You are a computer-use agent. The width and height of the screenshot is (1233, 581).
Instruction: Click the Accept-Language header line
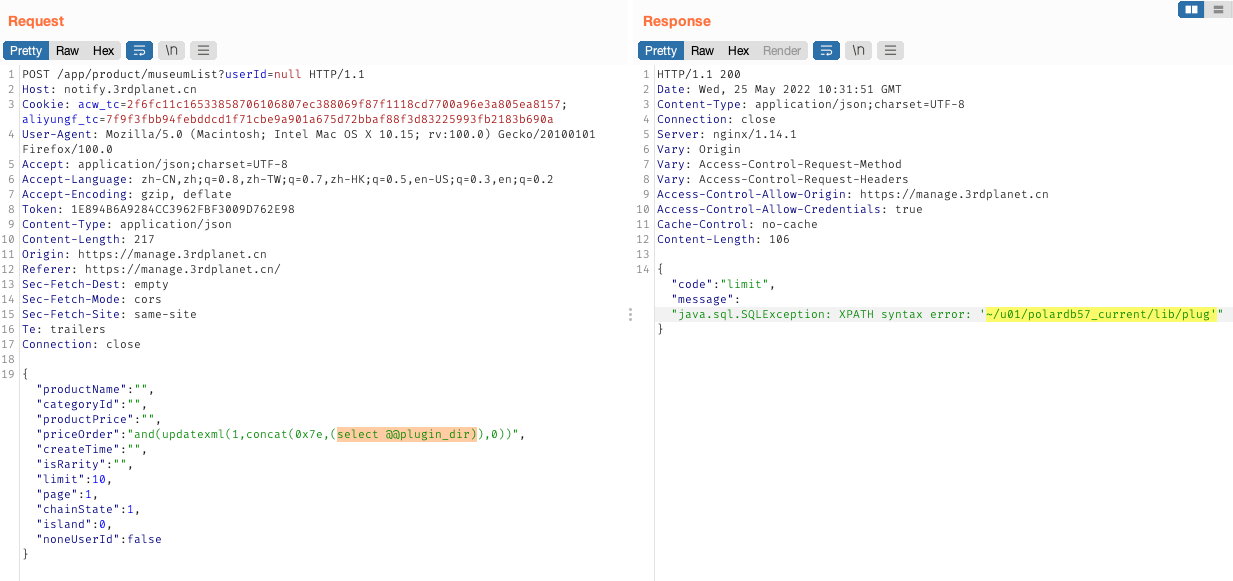tap(287, 180)
